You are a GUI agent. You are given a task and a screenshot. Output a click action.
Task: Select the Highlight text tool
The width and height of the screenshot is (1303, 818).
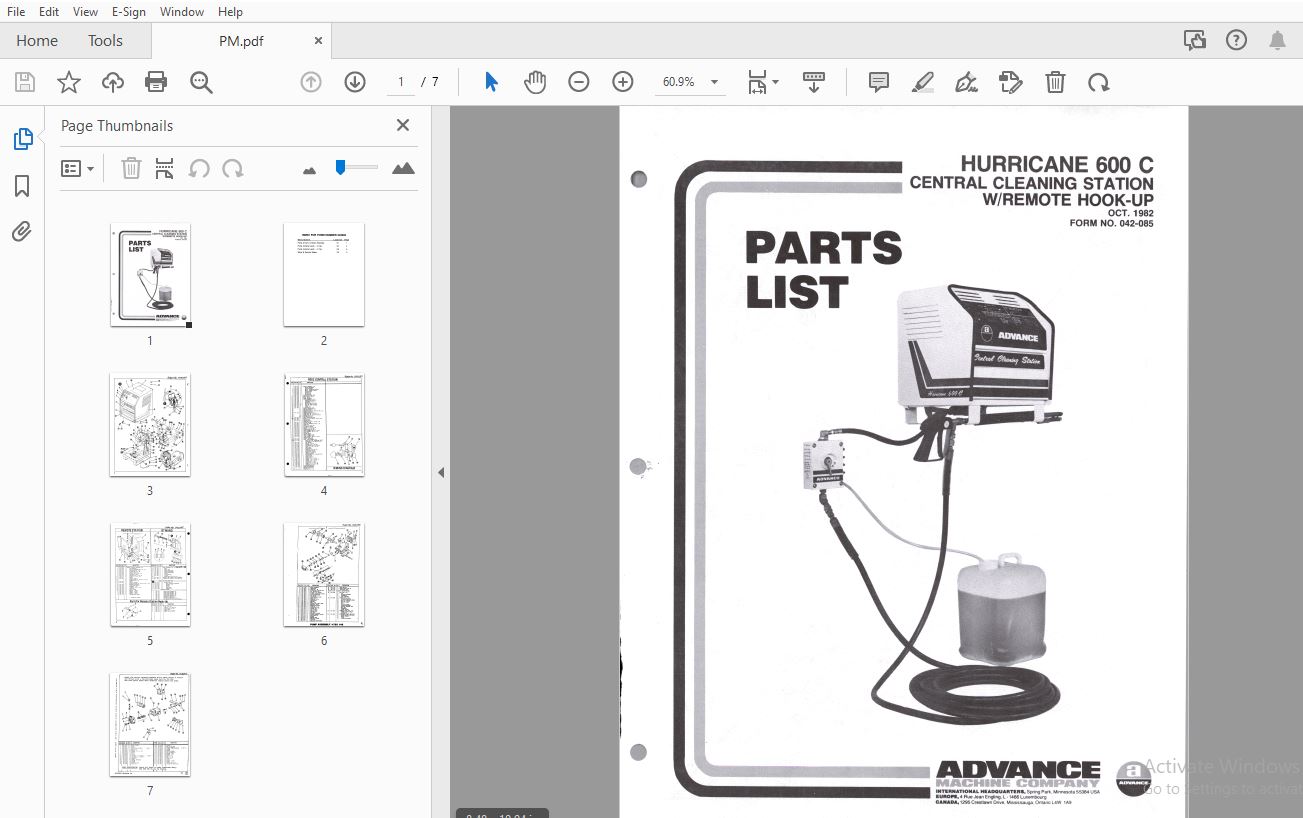click(x=923, y=82)
